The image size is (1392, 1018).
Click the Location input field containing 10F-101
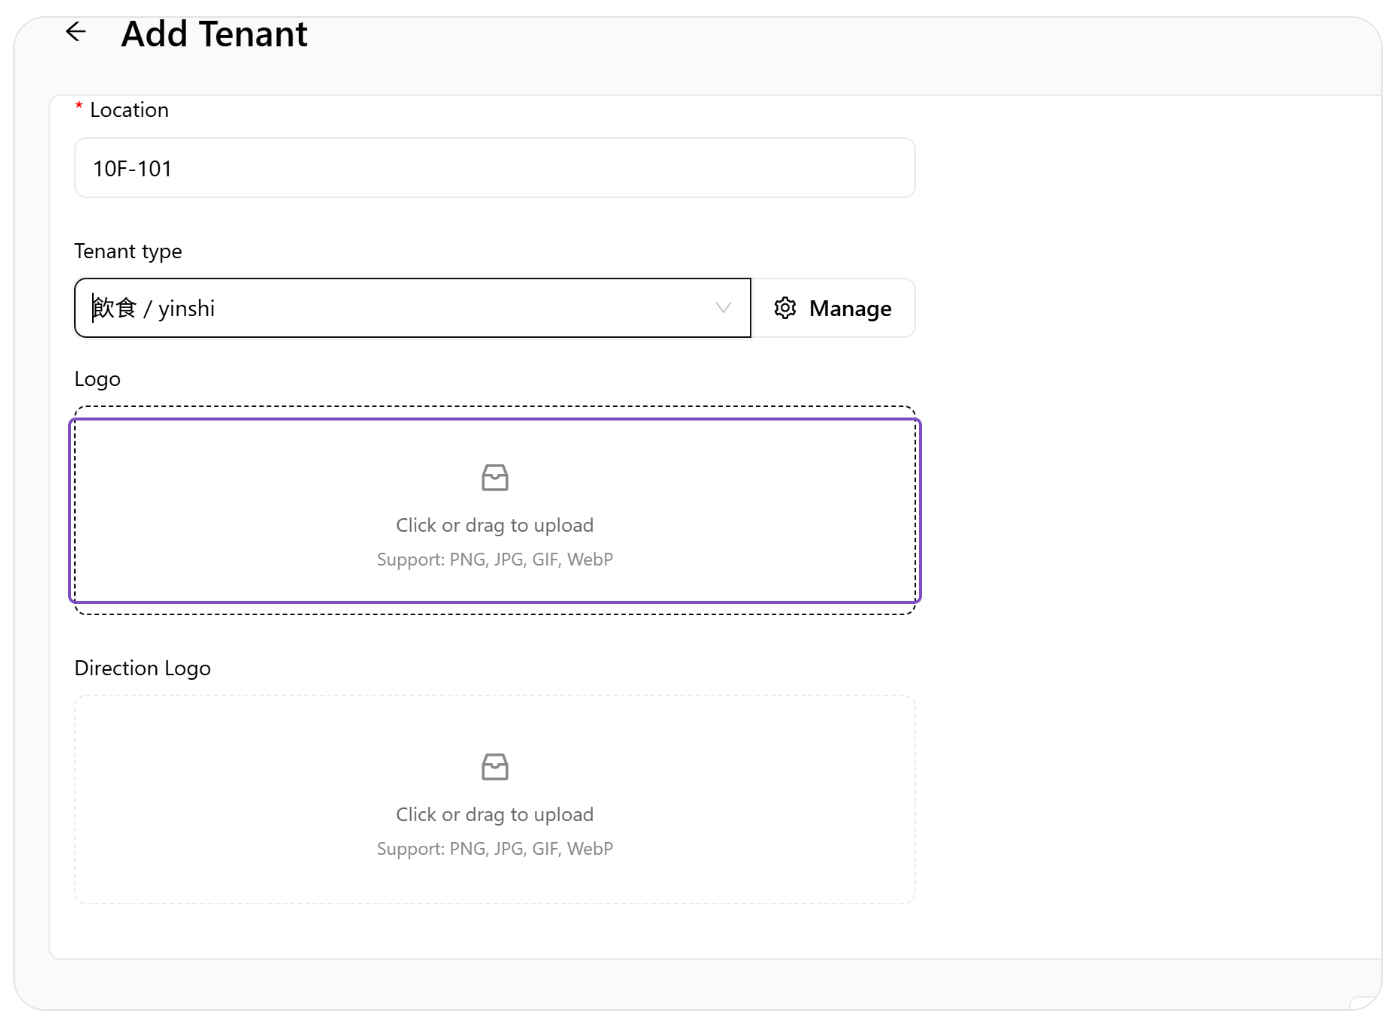(x=495, y=168)
